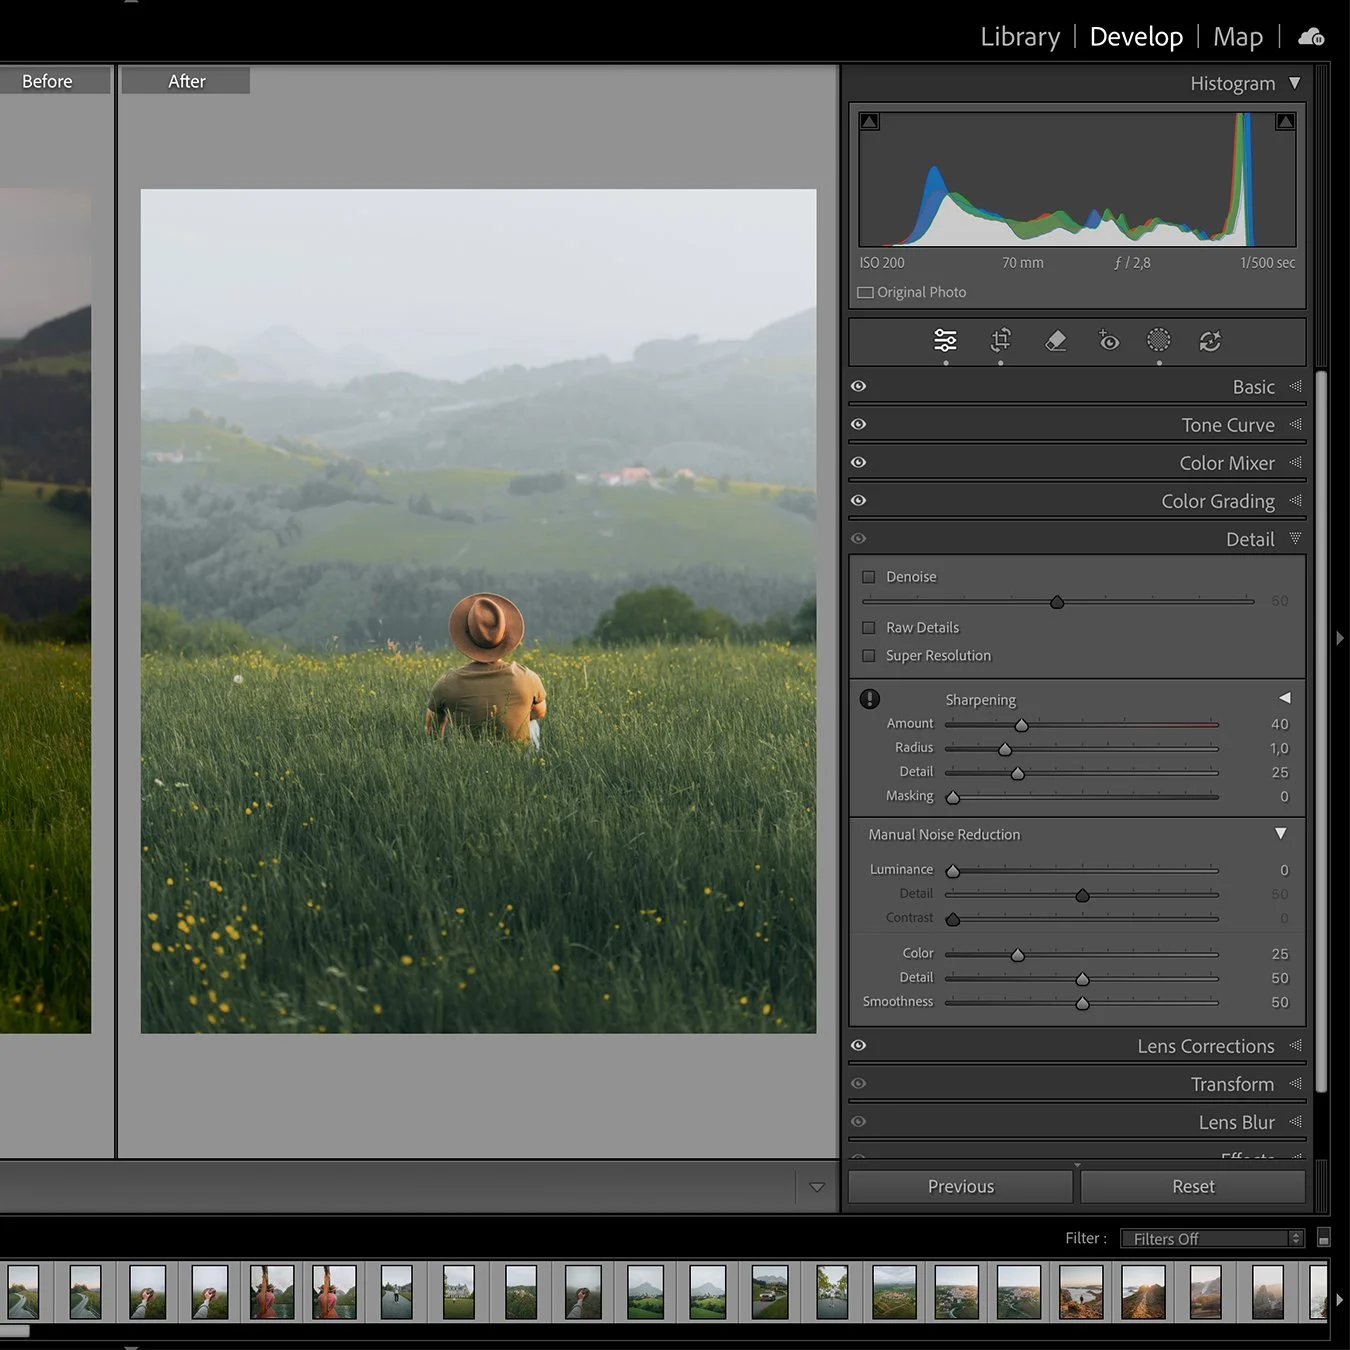Select the Crop overlay tool
1350x1350 pixels.
(x=1000, y=341)
